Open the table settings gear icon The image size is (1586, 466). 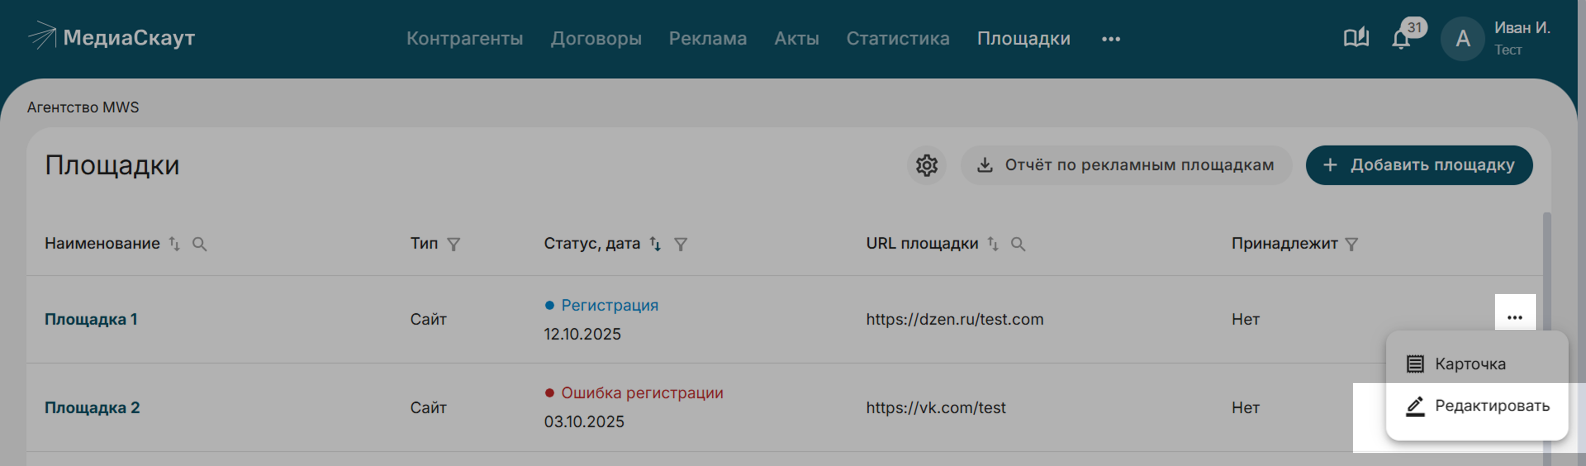point(926,165)
